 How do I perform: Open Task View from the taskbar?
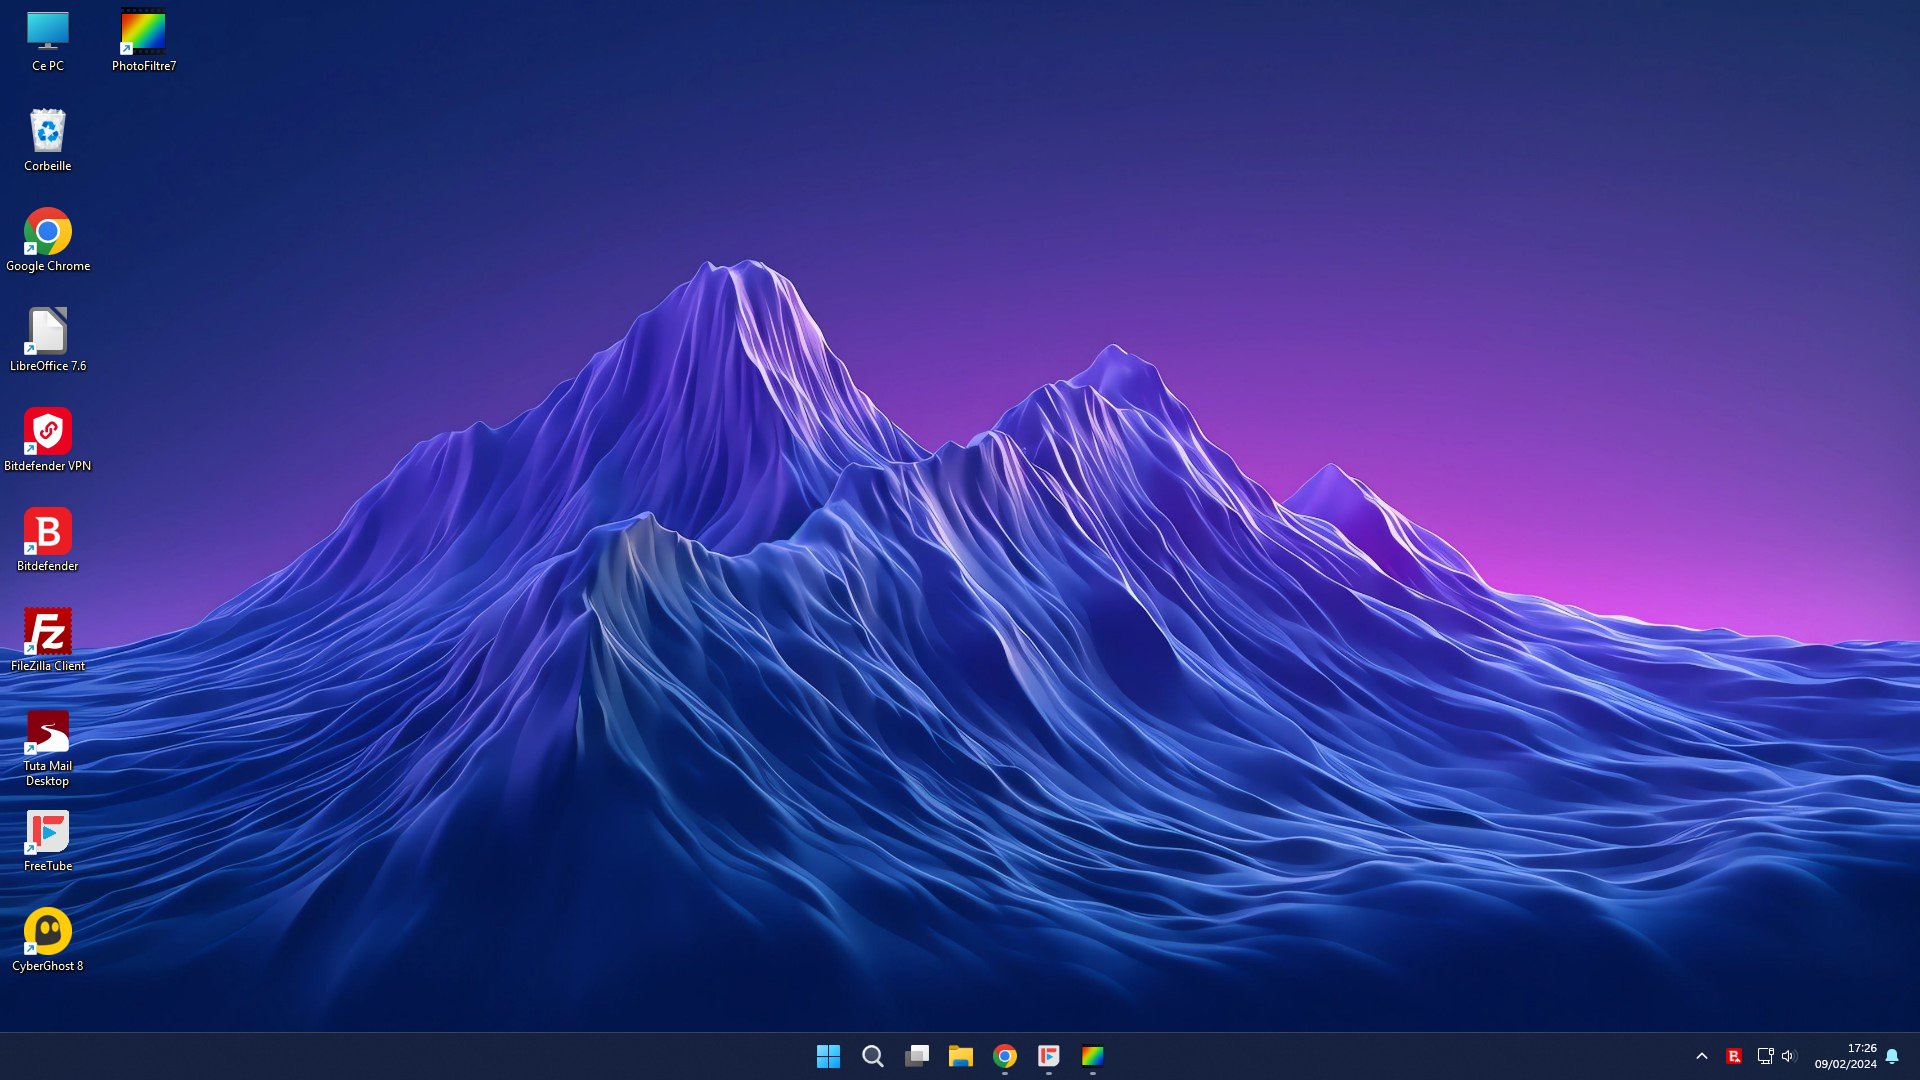[916, 1056]
